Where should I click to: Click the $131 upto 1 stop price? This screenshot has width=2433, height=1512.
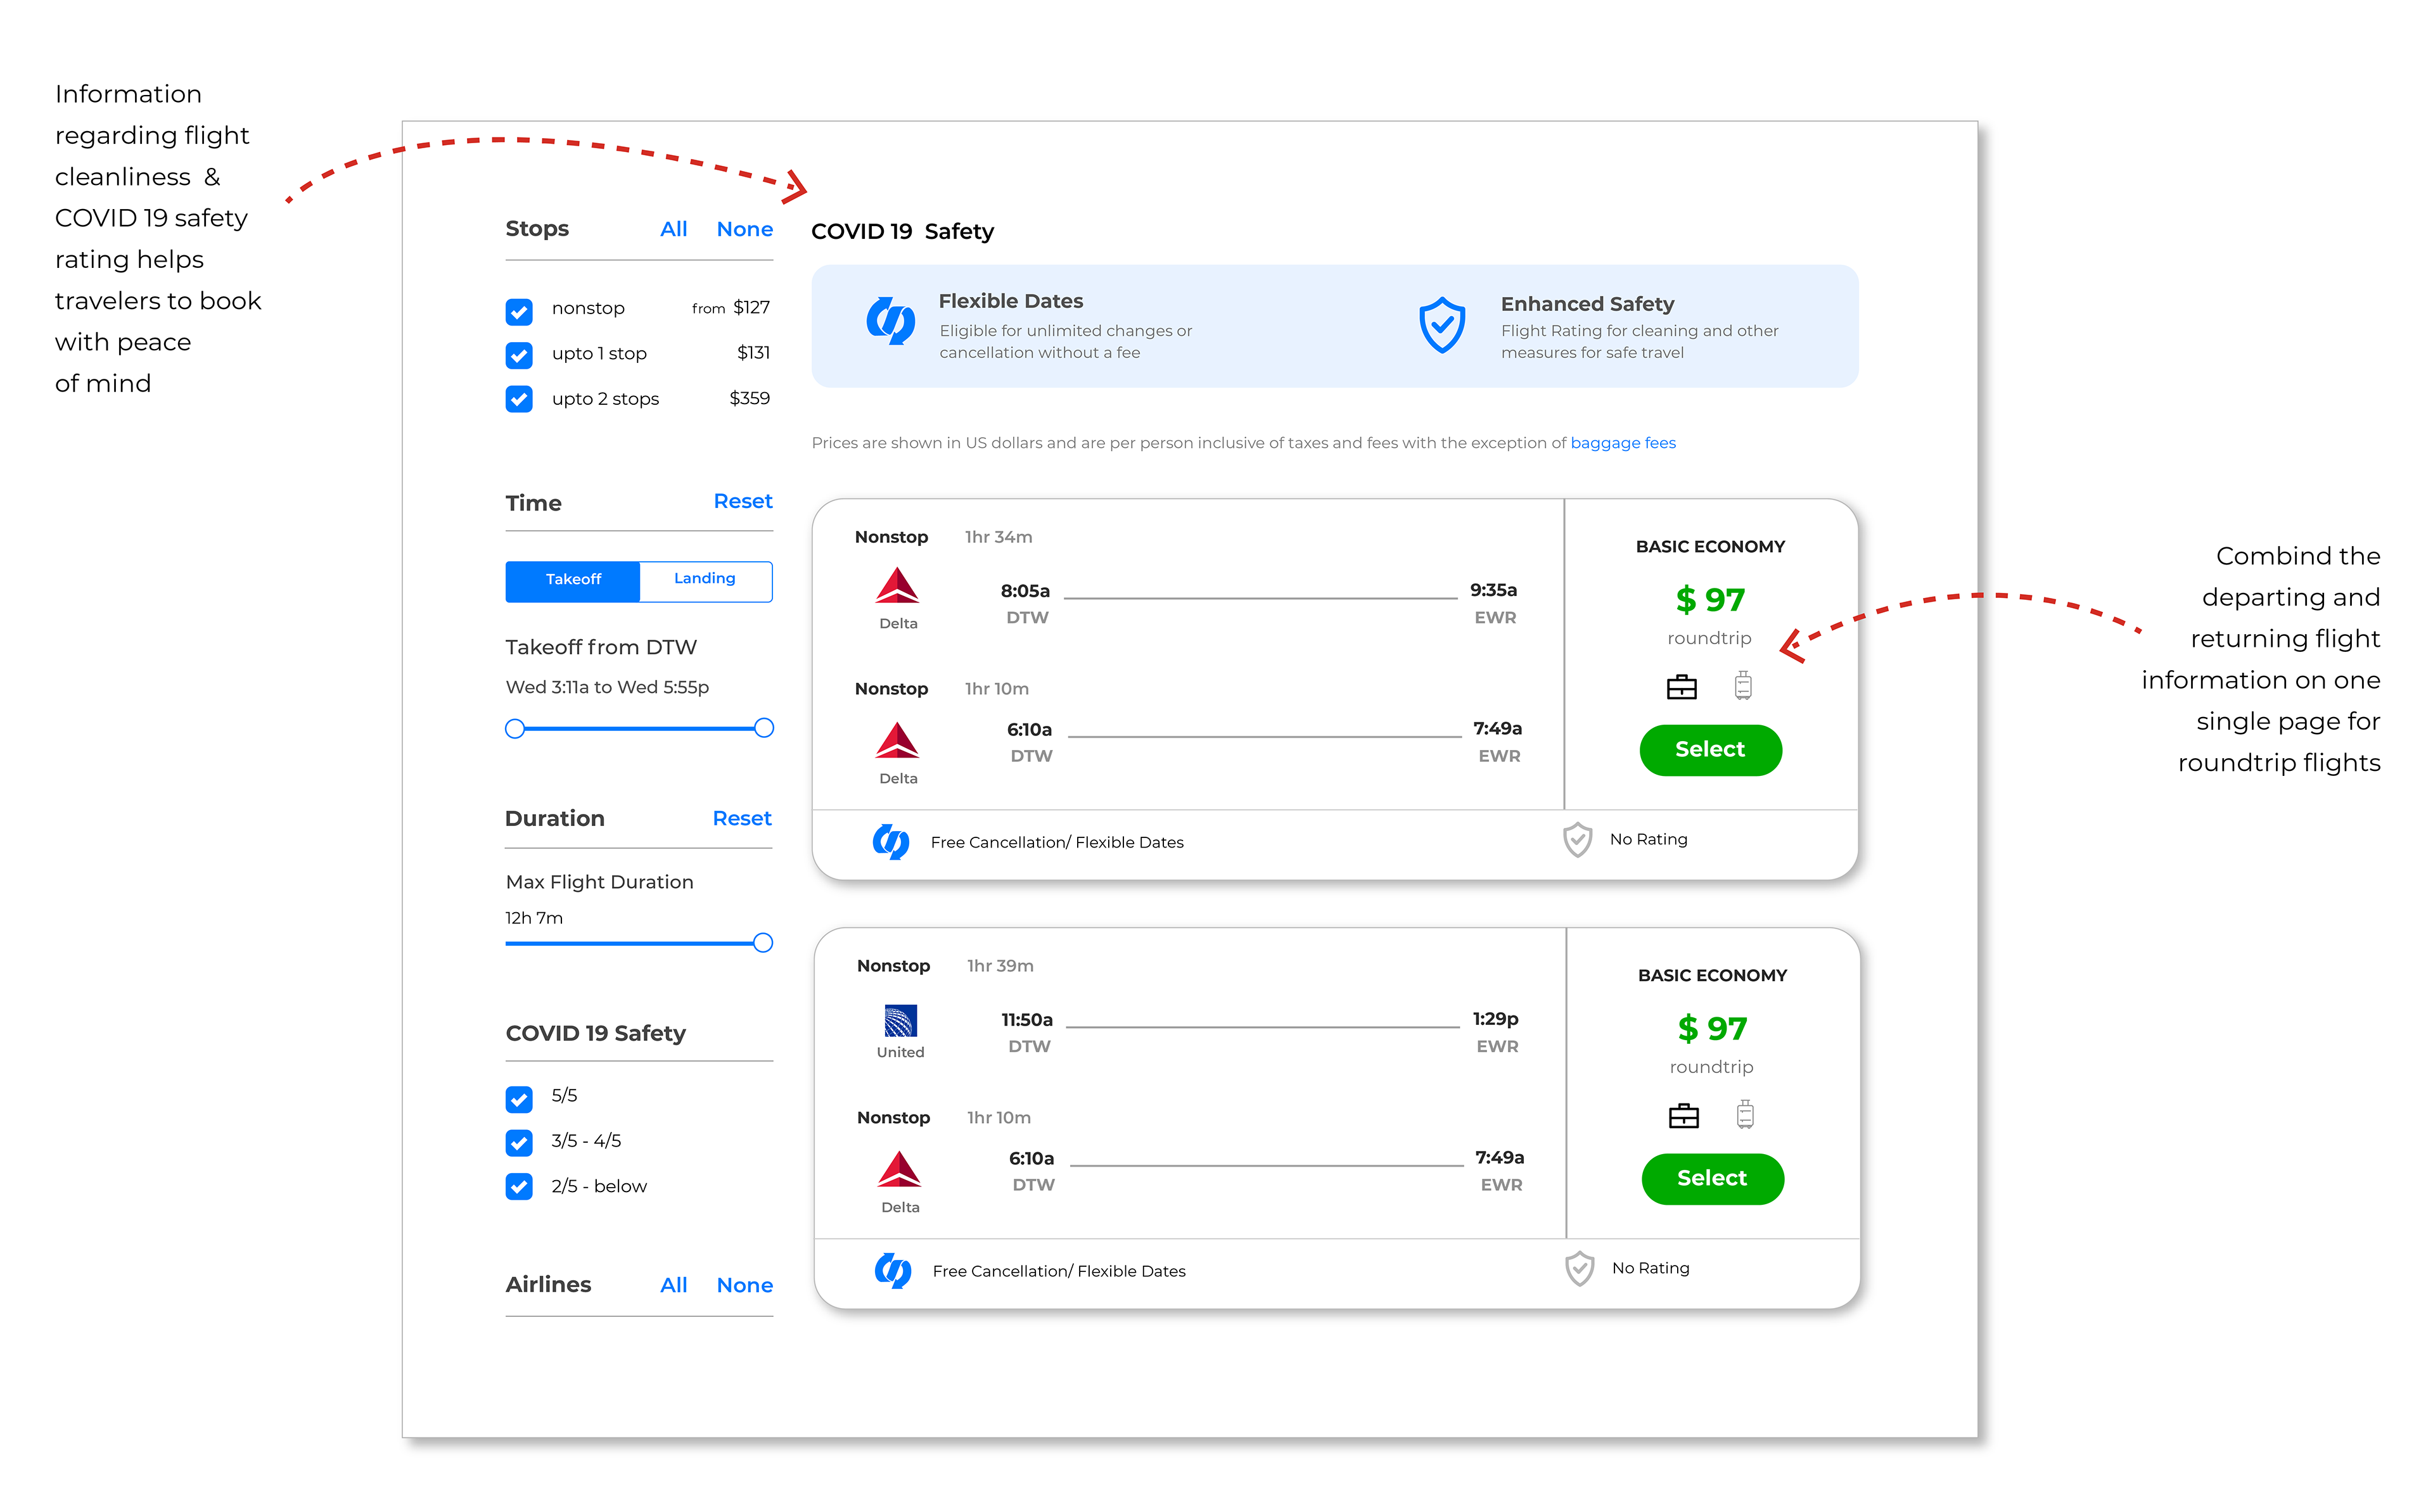click(x=753, y=353)
